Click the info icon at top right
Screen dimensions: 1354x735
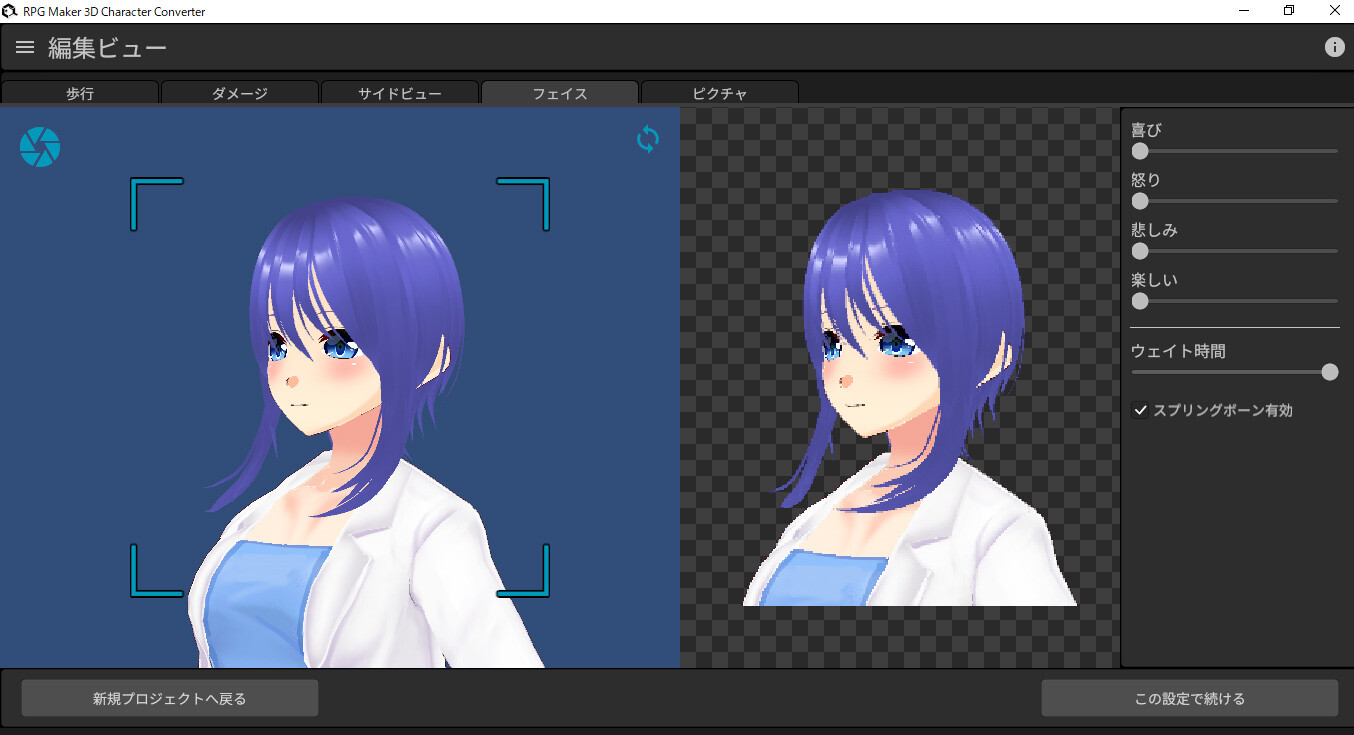pyautogui.click(x=1335, y=46)
